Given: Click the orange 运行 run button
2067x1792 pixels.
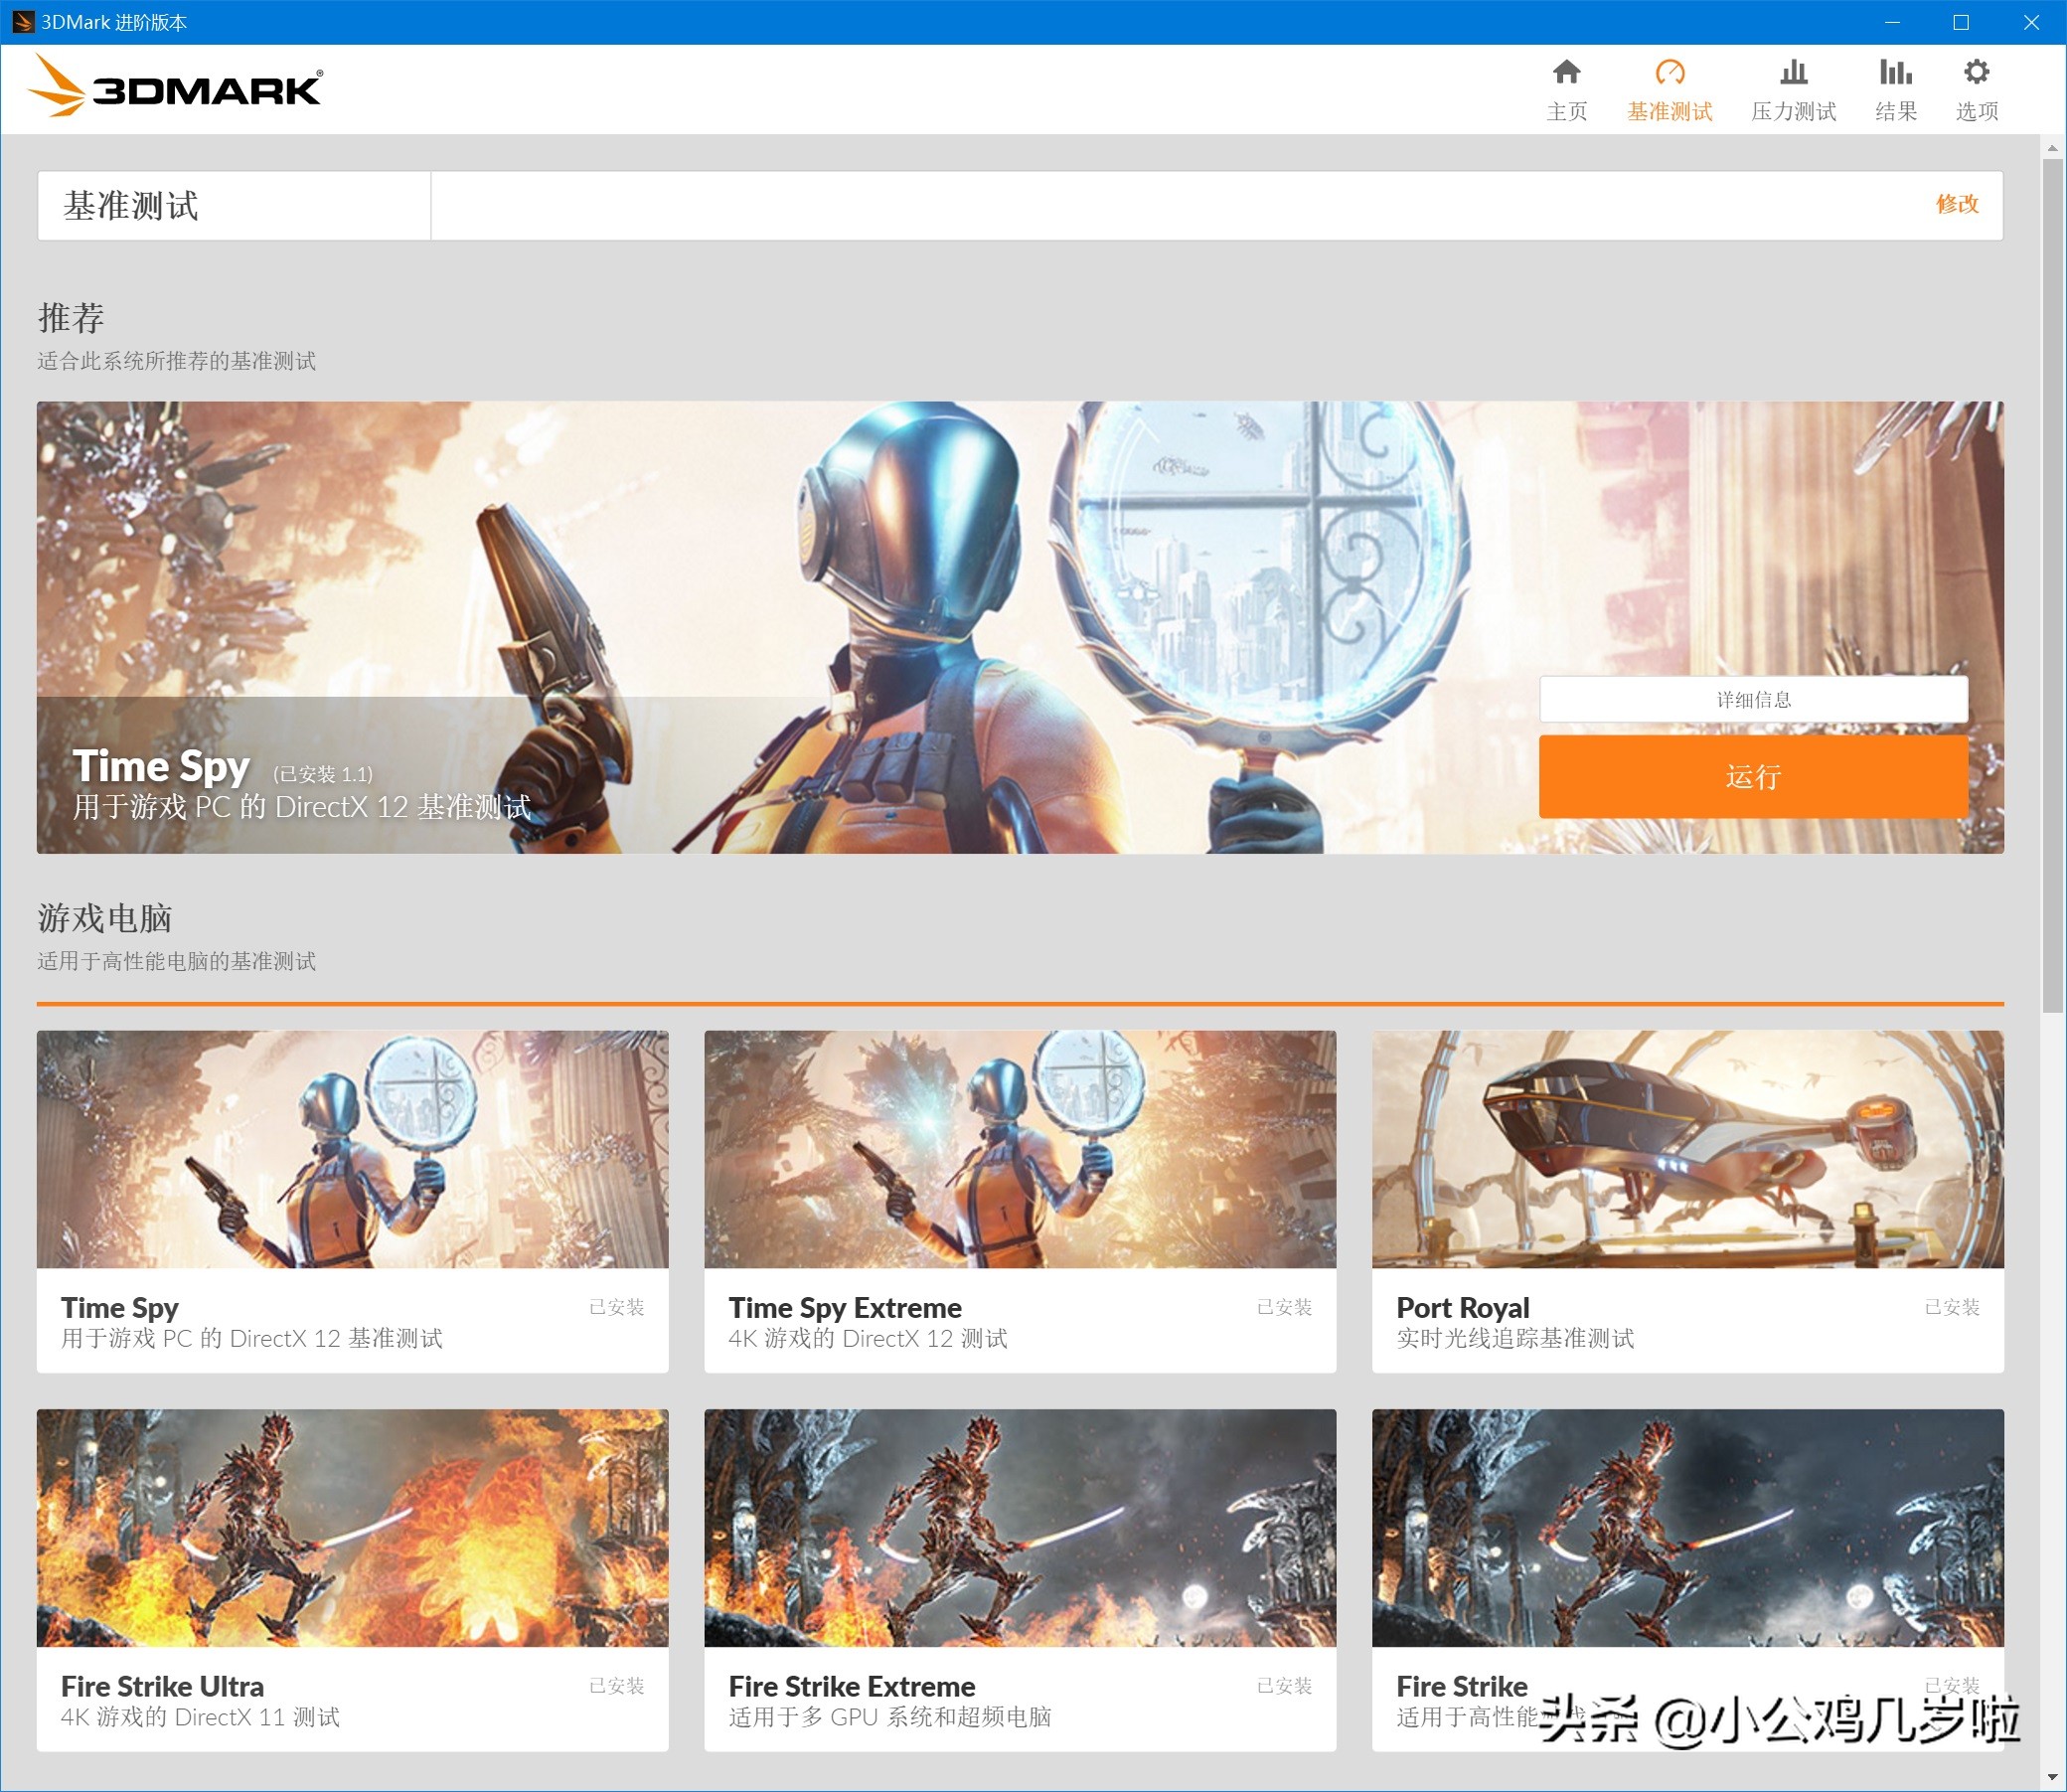Looking at the screenshot, I should [1753, 777].
